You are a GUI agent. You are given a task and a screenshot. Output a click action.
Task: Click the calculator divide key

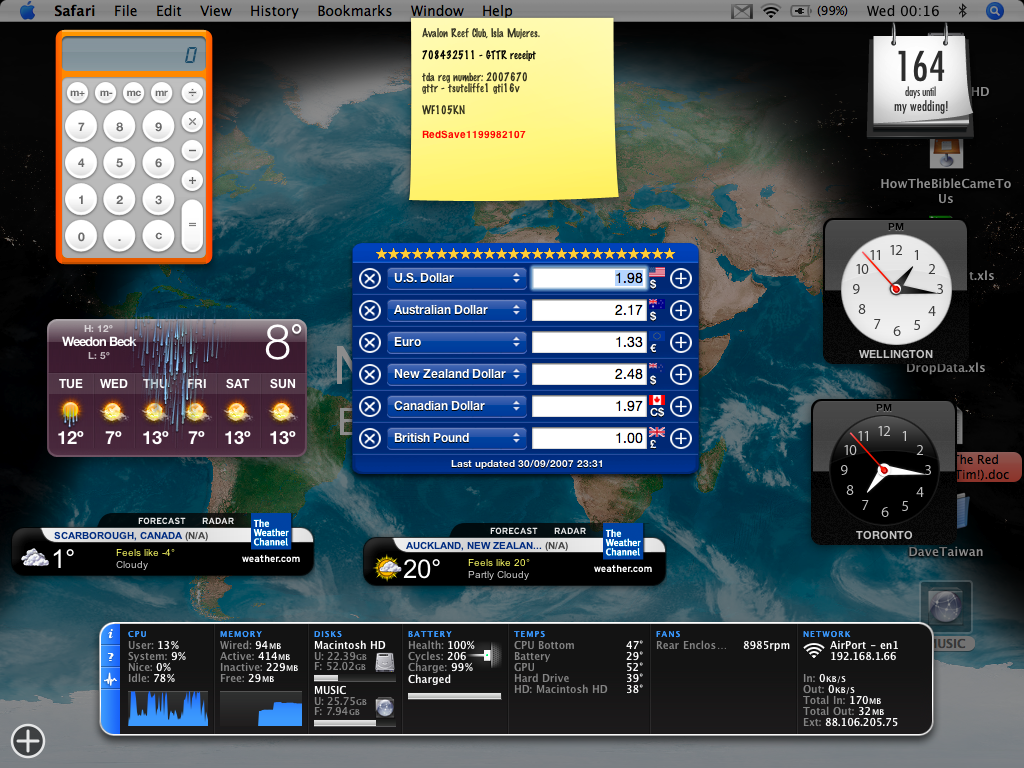(x=192, y=93)
